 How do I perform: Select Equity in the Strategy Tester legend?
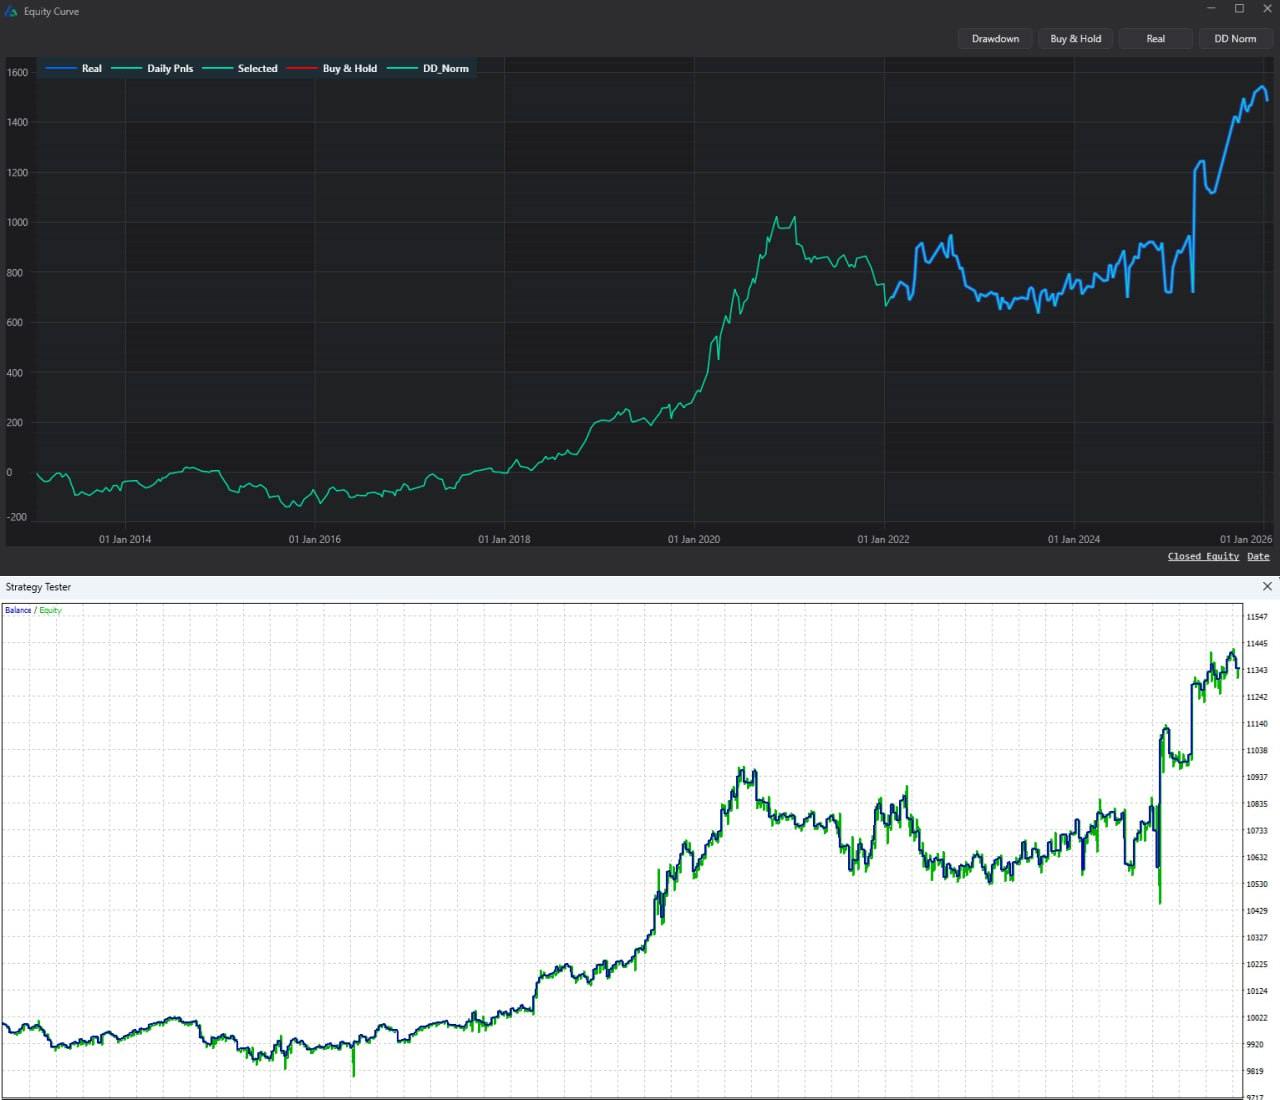pyautogui.click(x=50, y=610)
